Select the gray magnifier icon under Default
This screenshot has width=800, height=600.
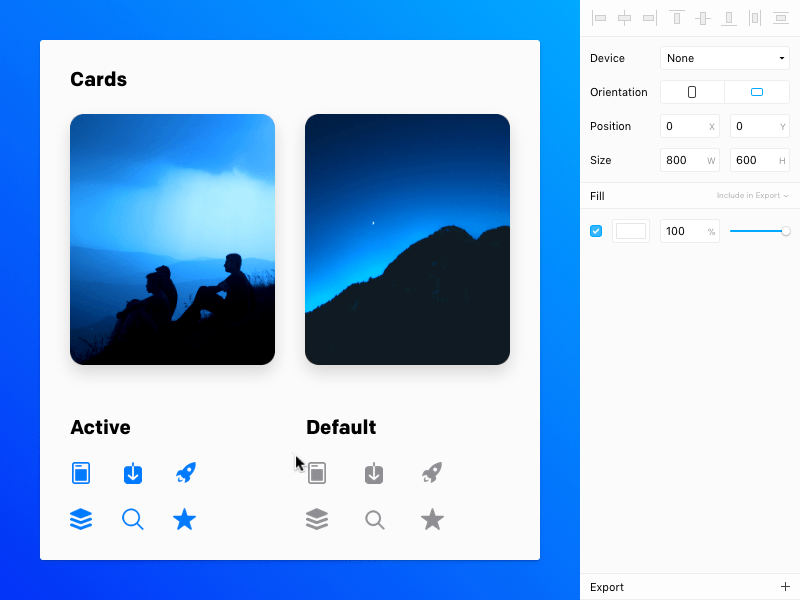click(375, 519)
